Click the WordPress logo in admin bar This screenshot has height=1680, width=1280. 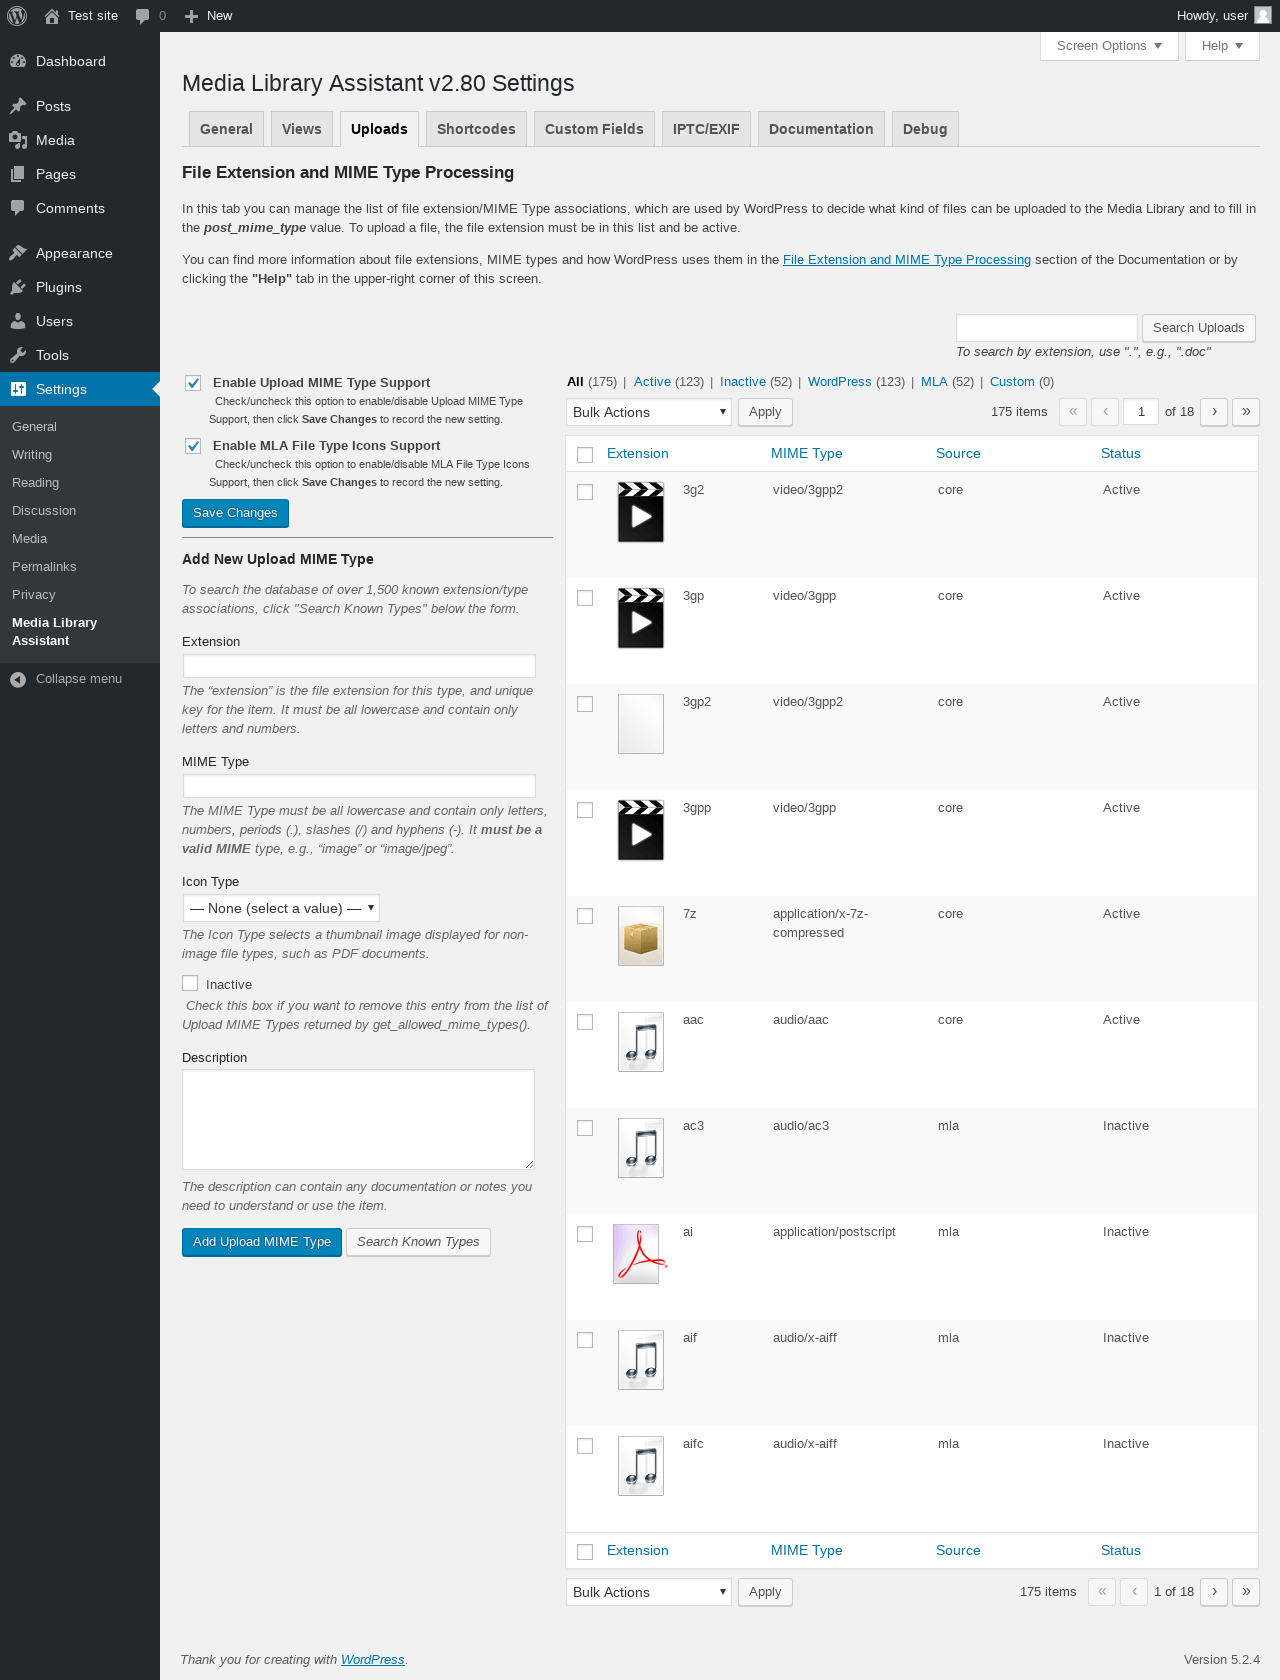point(17,16)
